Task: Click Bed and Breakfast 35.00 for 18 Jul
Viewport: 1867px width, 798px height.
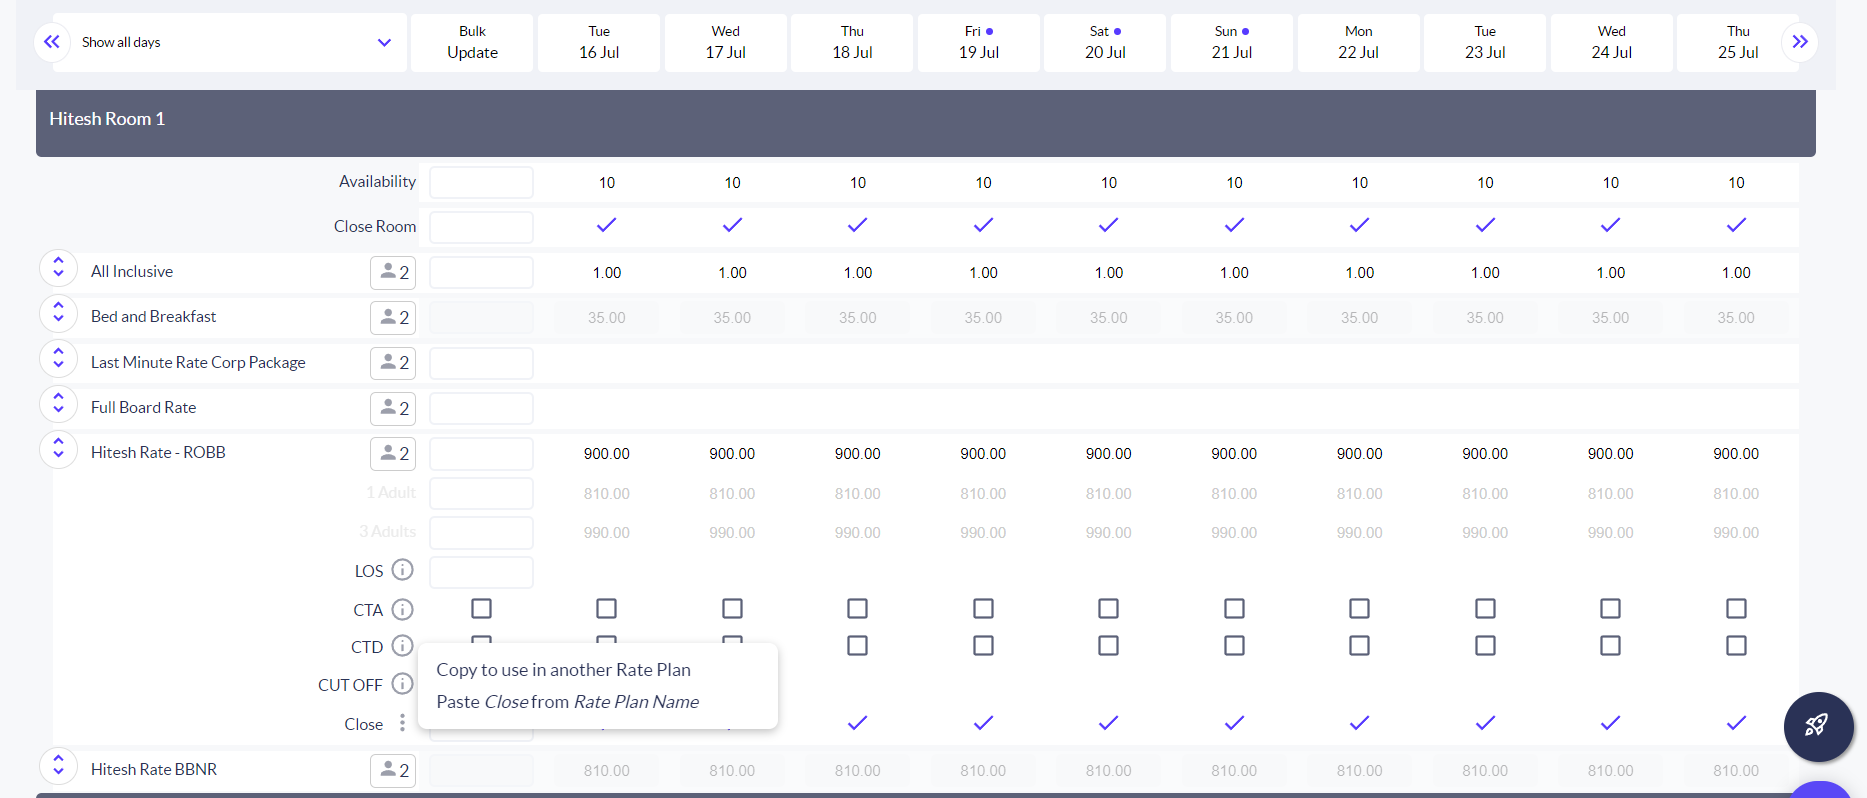Action: [857, 318]
